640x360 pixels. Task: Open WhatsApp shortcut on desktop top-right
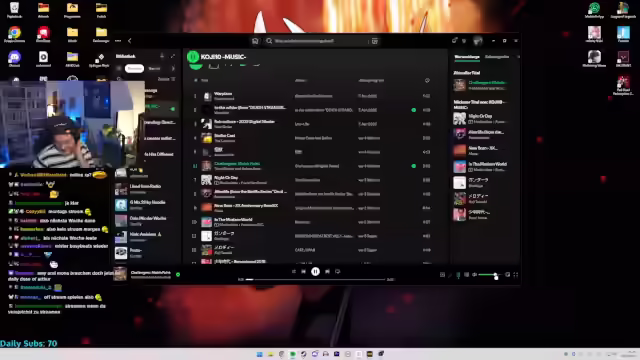point(594,10)
